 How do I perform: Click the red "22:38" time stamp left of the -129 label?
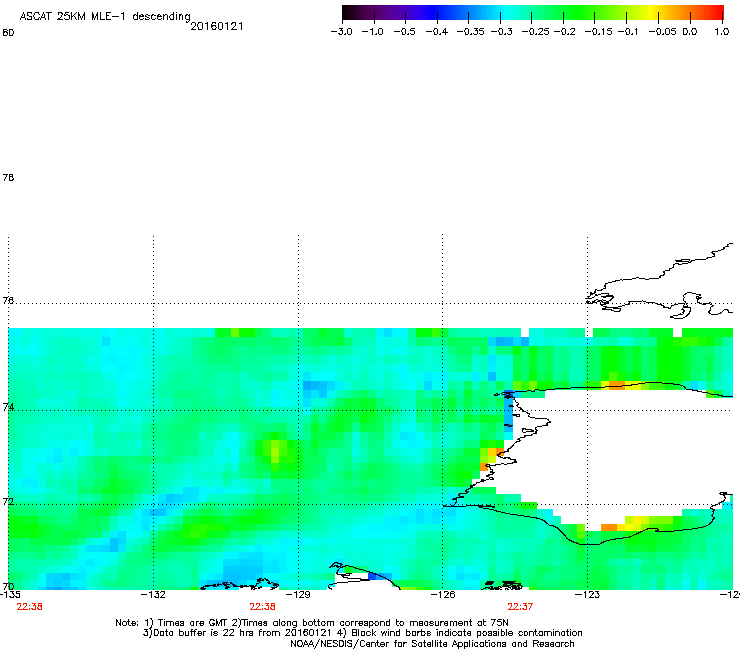pyautogui.click(x=262, y=607)
